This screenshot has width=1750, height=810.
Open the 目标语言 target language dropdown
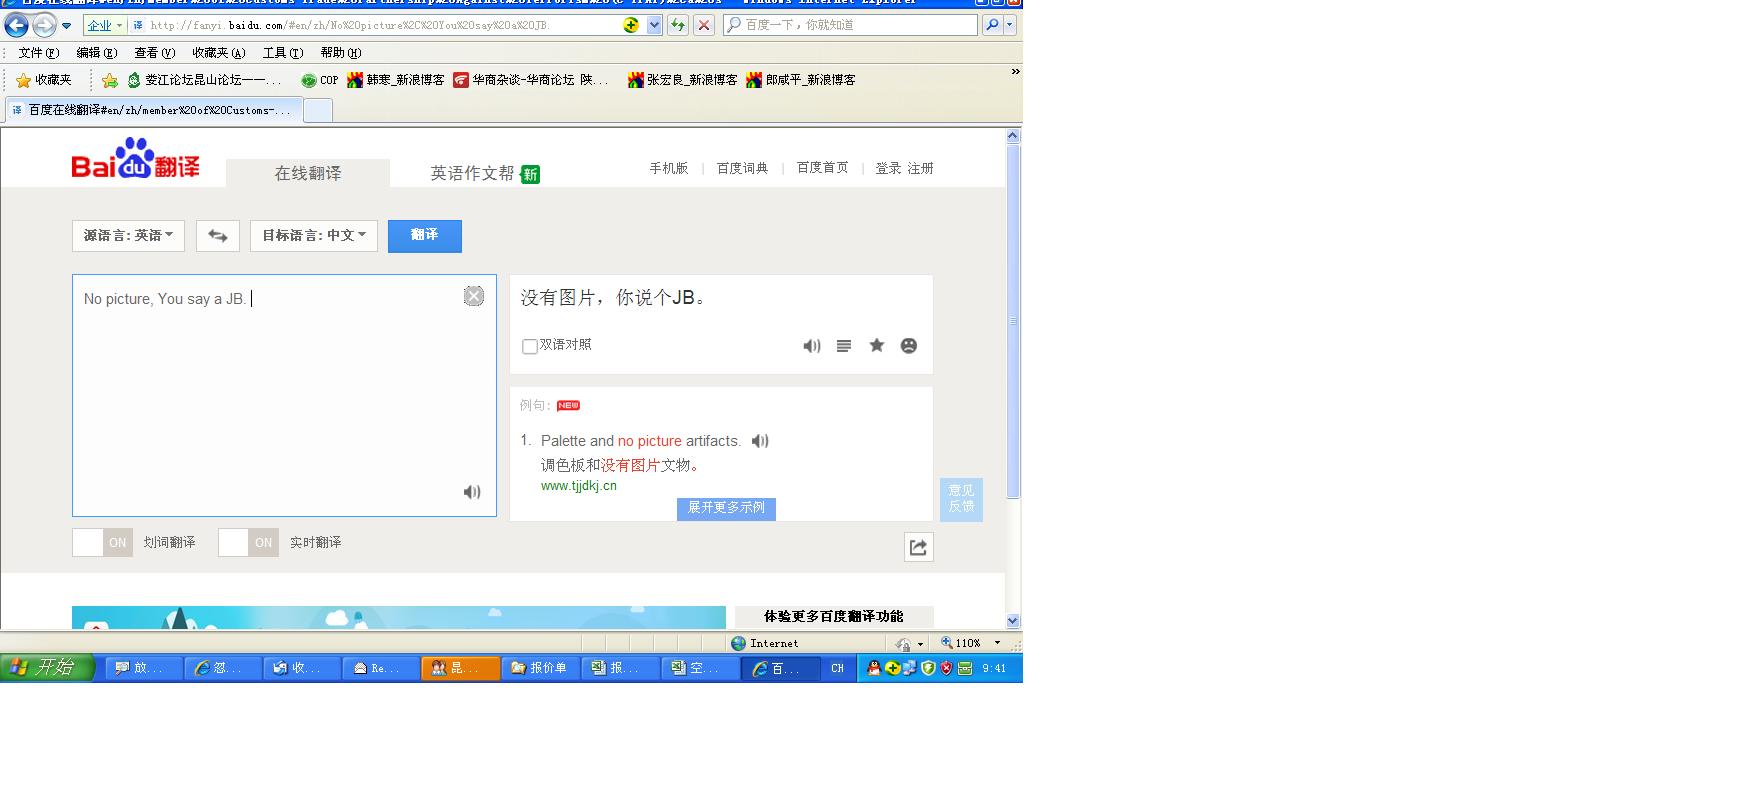(x=313, y=236)
